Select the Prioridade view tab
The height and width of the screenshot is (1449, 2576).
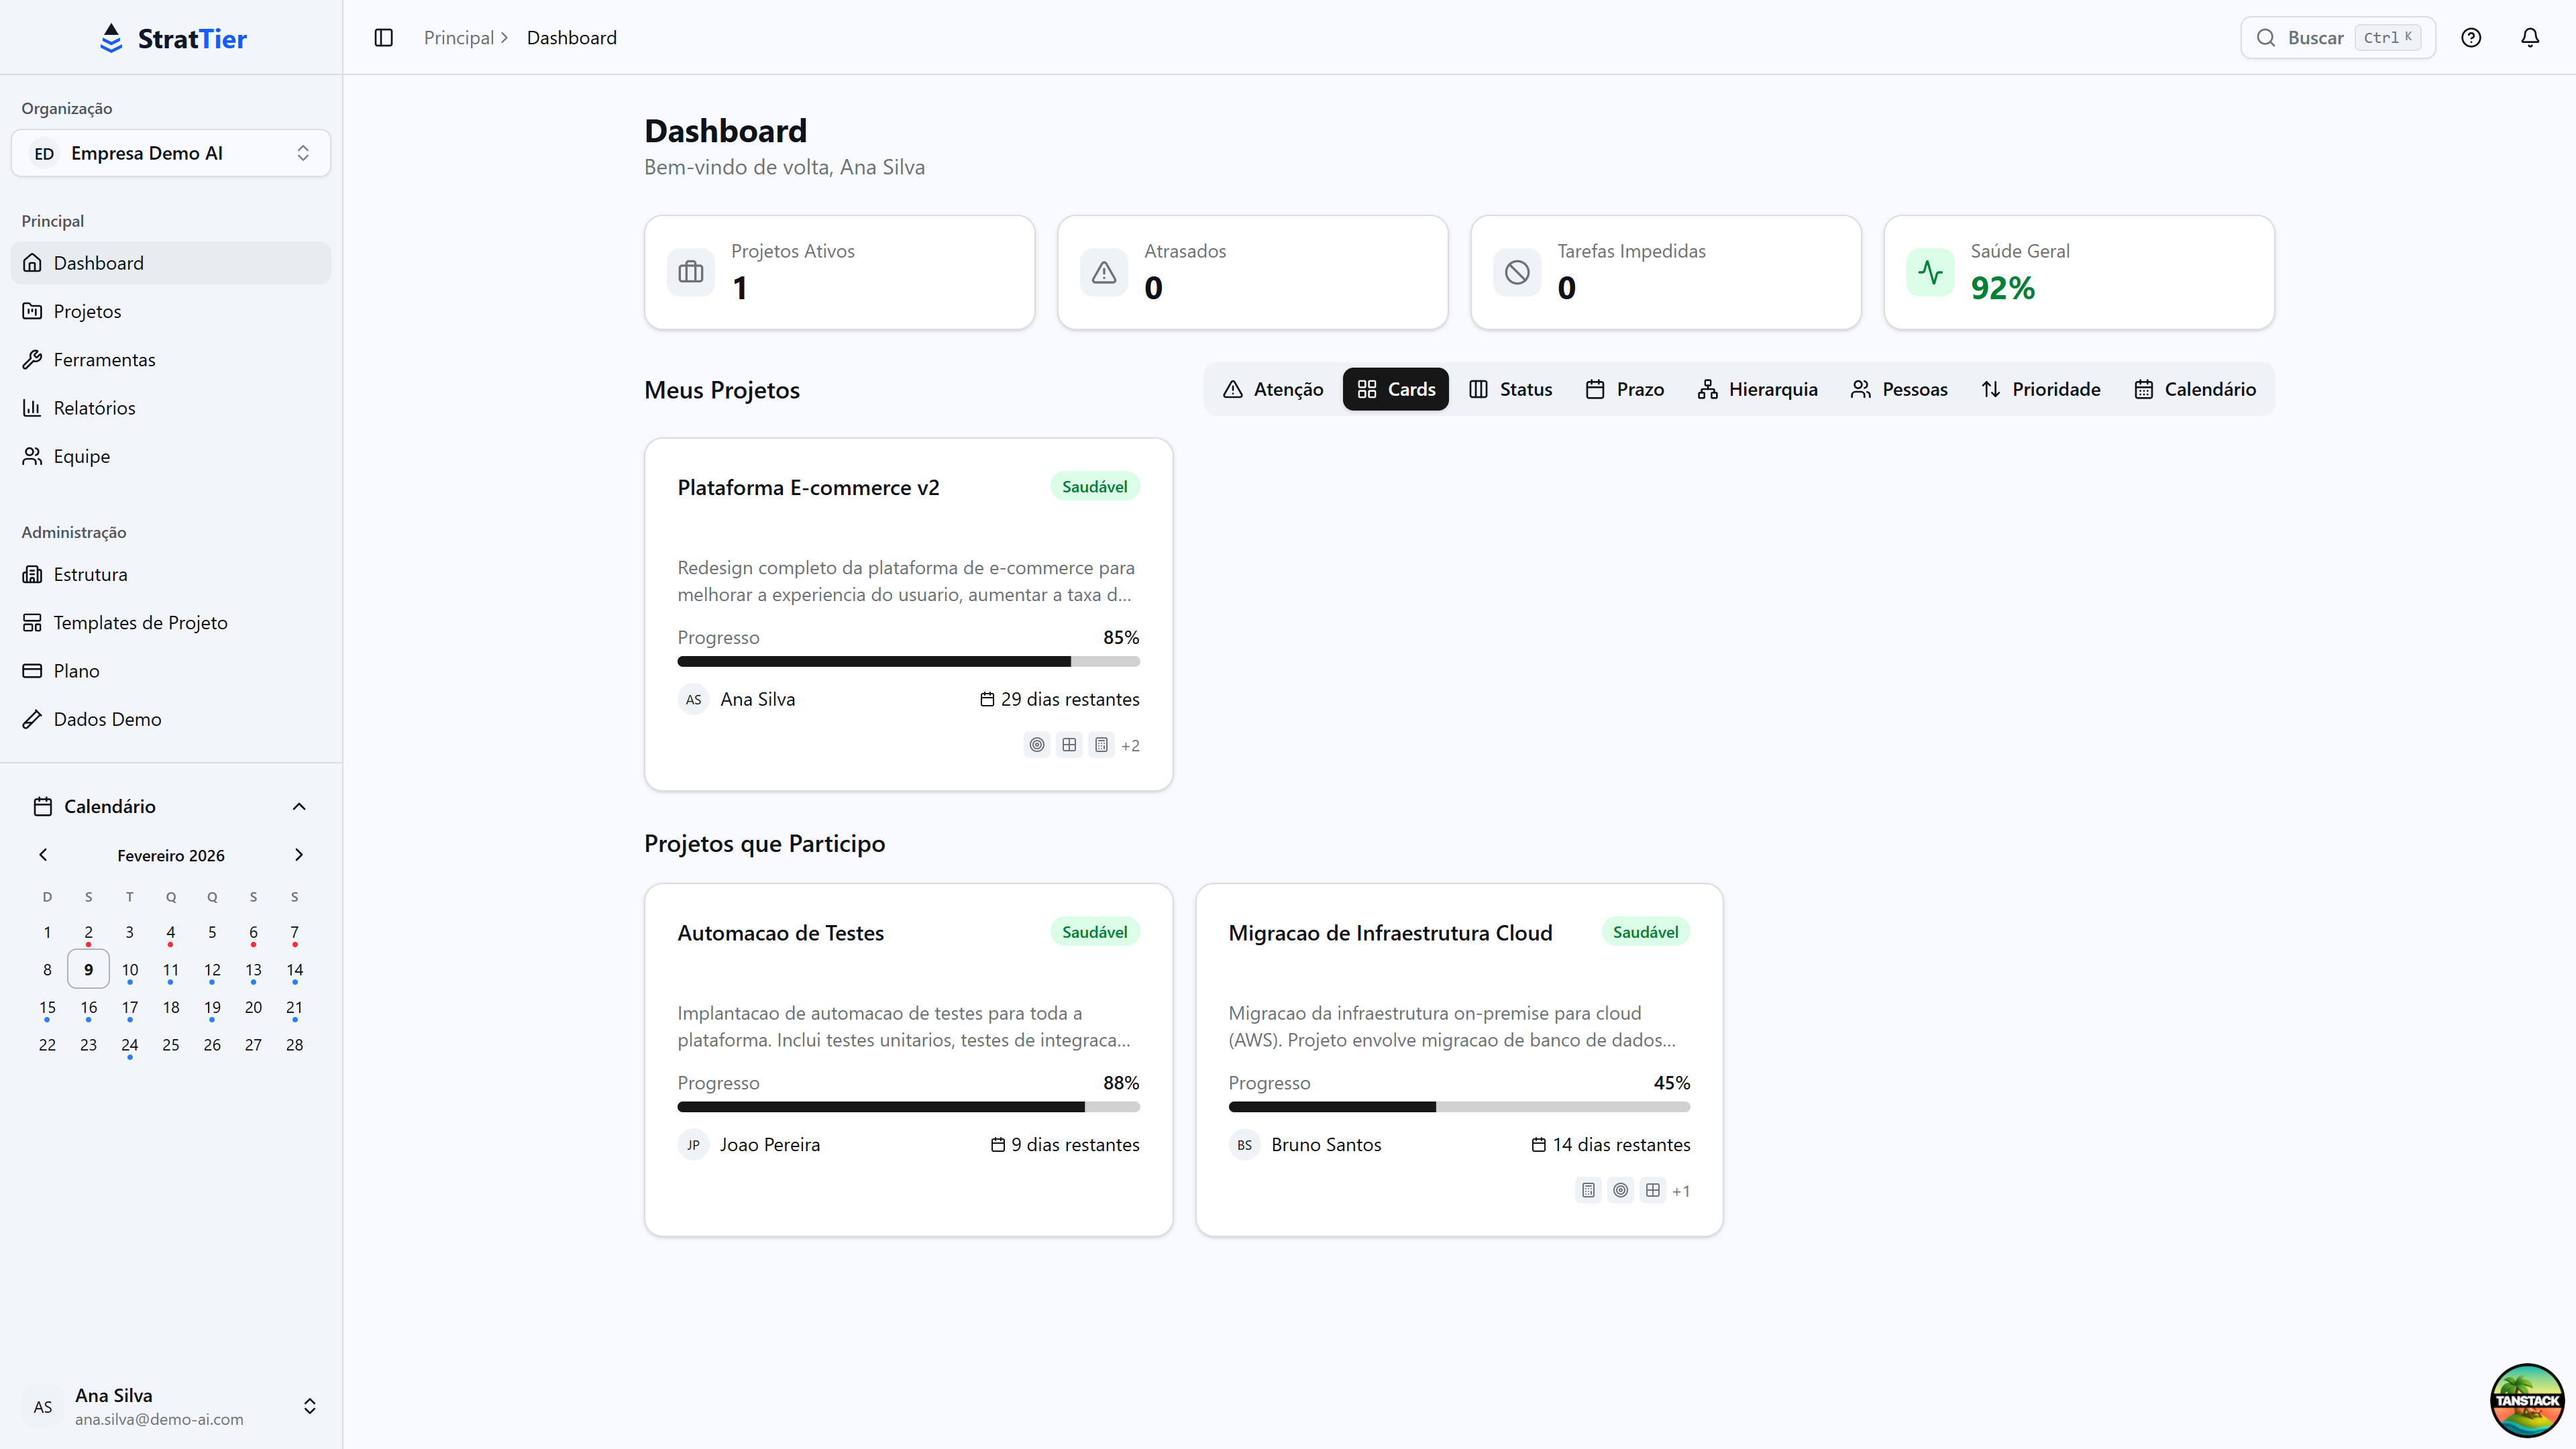2040,389
